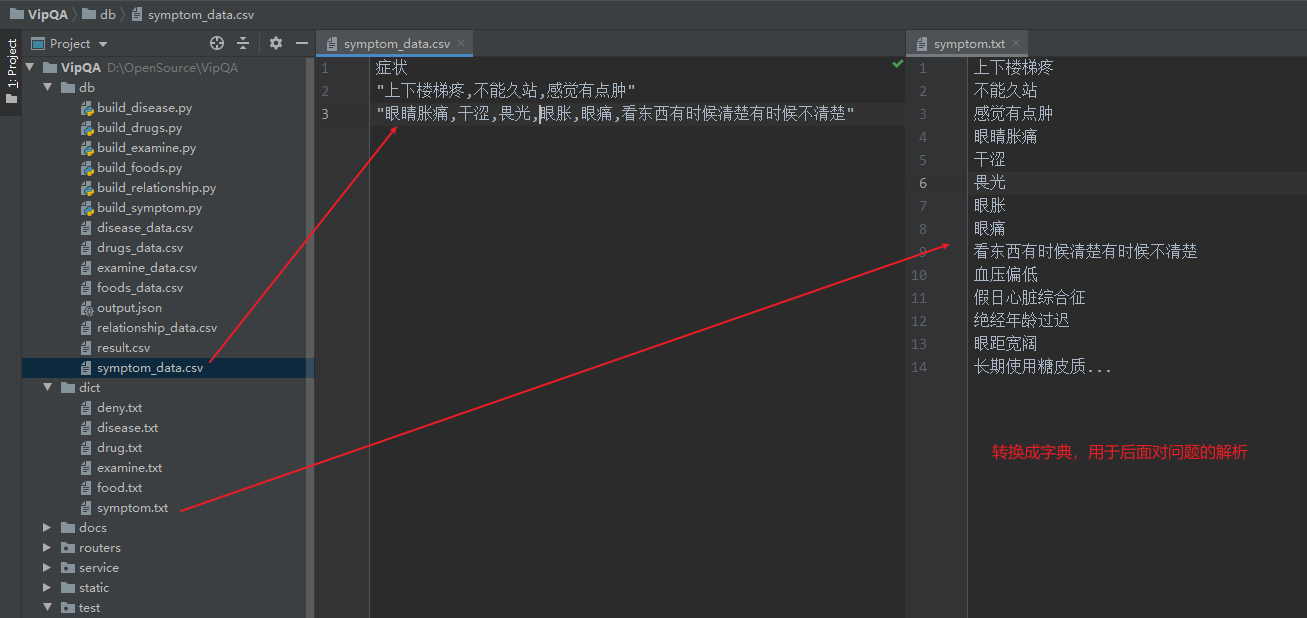
Task: Click 感觉有点肿 line in symptom.txt
Action: point(1013,113)
